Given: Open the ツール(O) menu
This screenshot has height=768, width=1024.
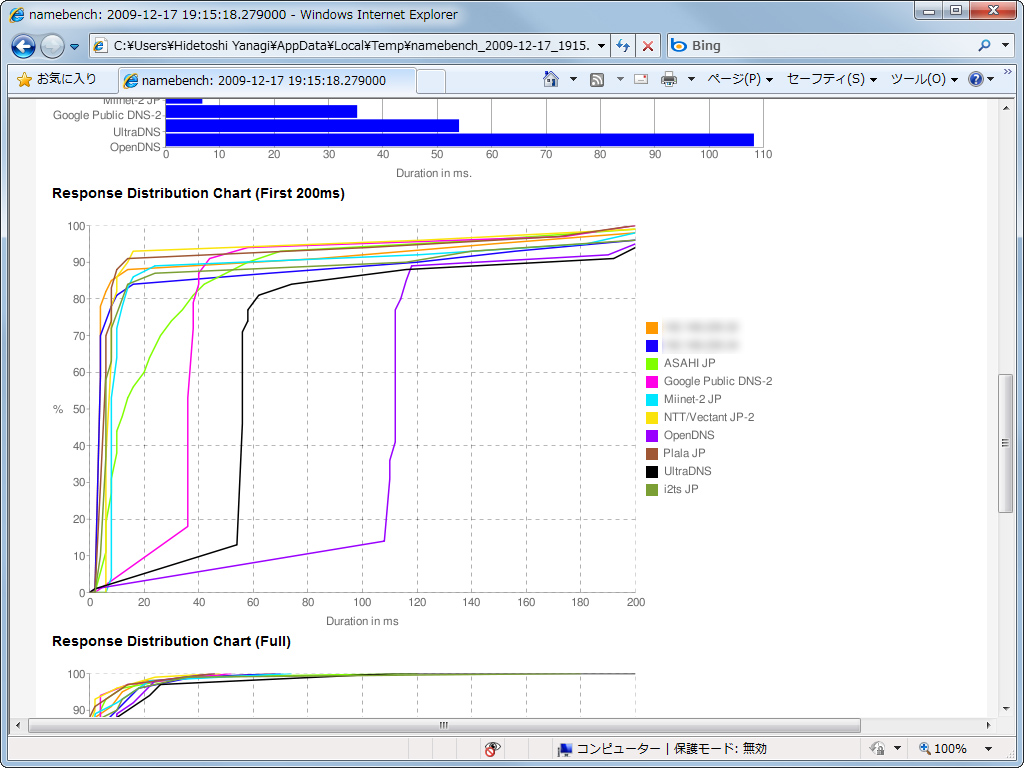Looking at the screenshot, I should click(x=924, y=79).
